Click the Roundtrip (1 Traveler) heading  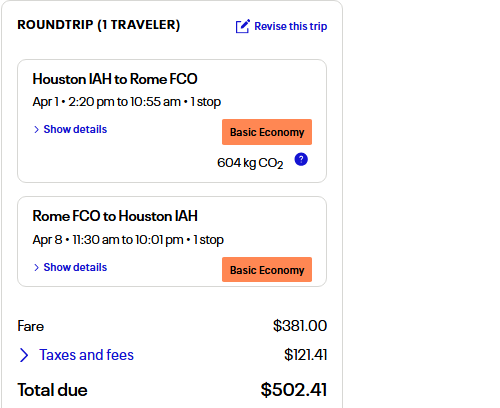(x=99, y=25)
